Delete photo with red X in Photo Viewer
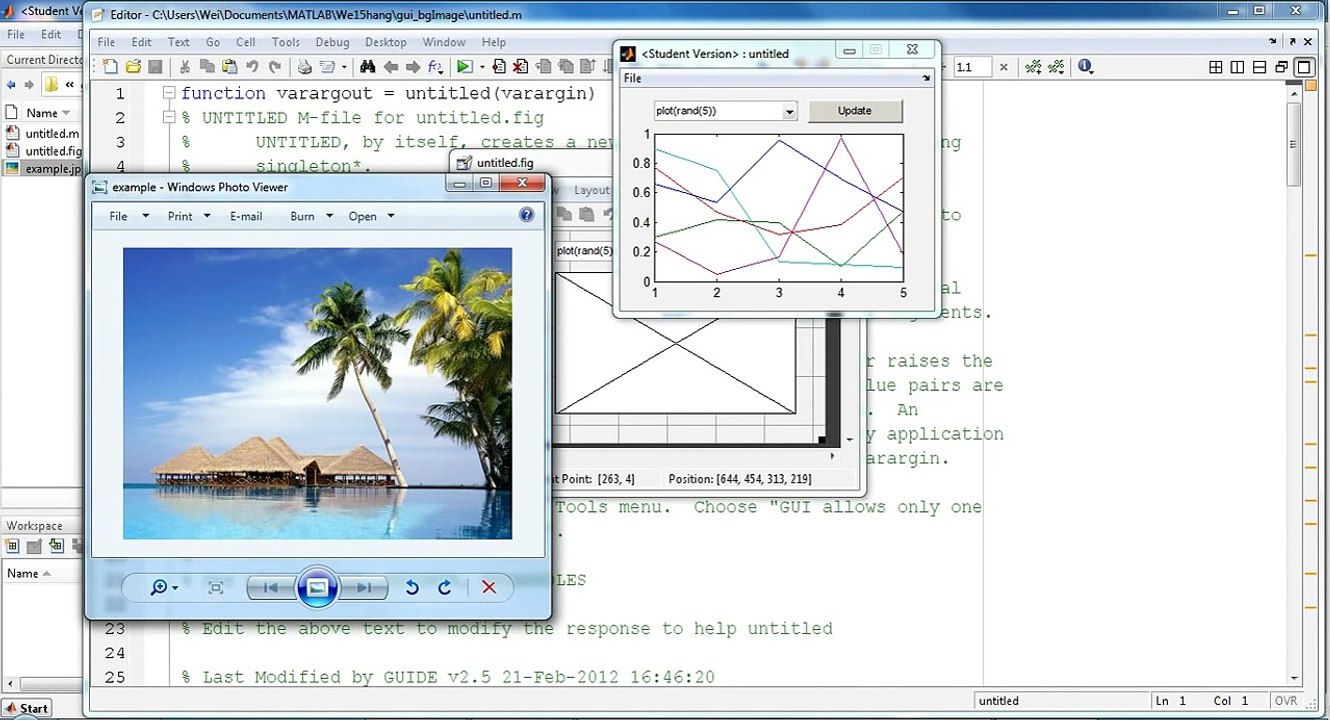This screenshot has width=1330, height=720. tap(489, 587)
